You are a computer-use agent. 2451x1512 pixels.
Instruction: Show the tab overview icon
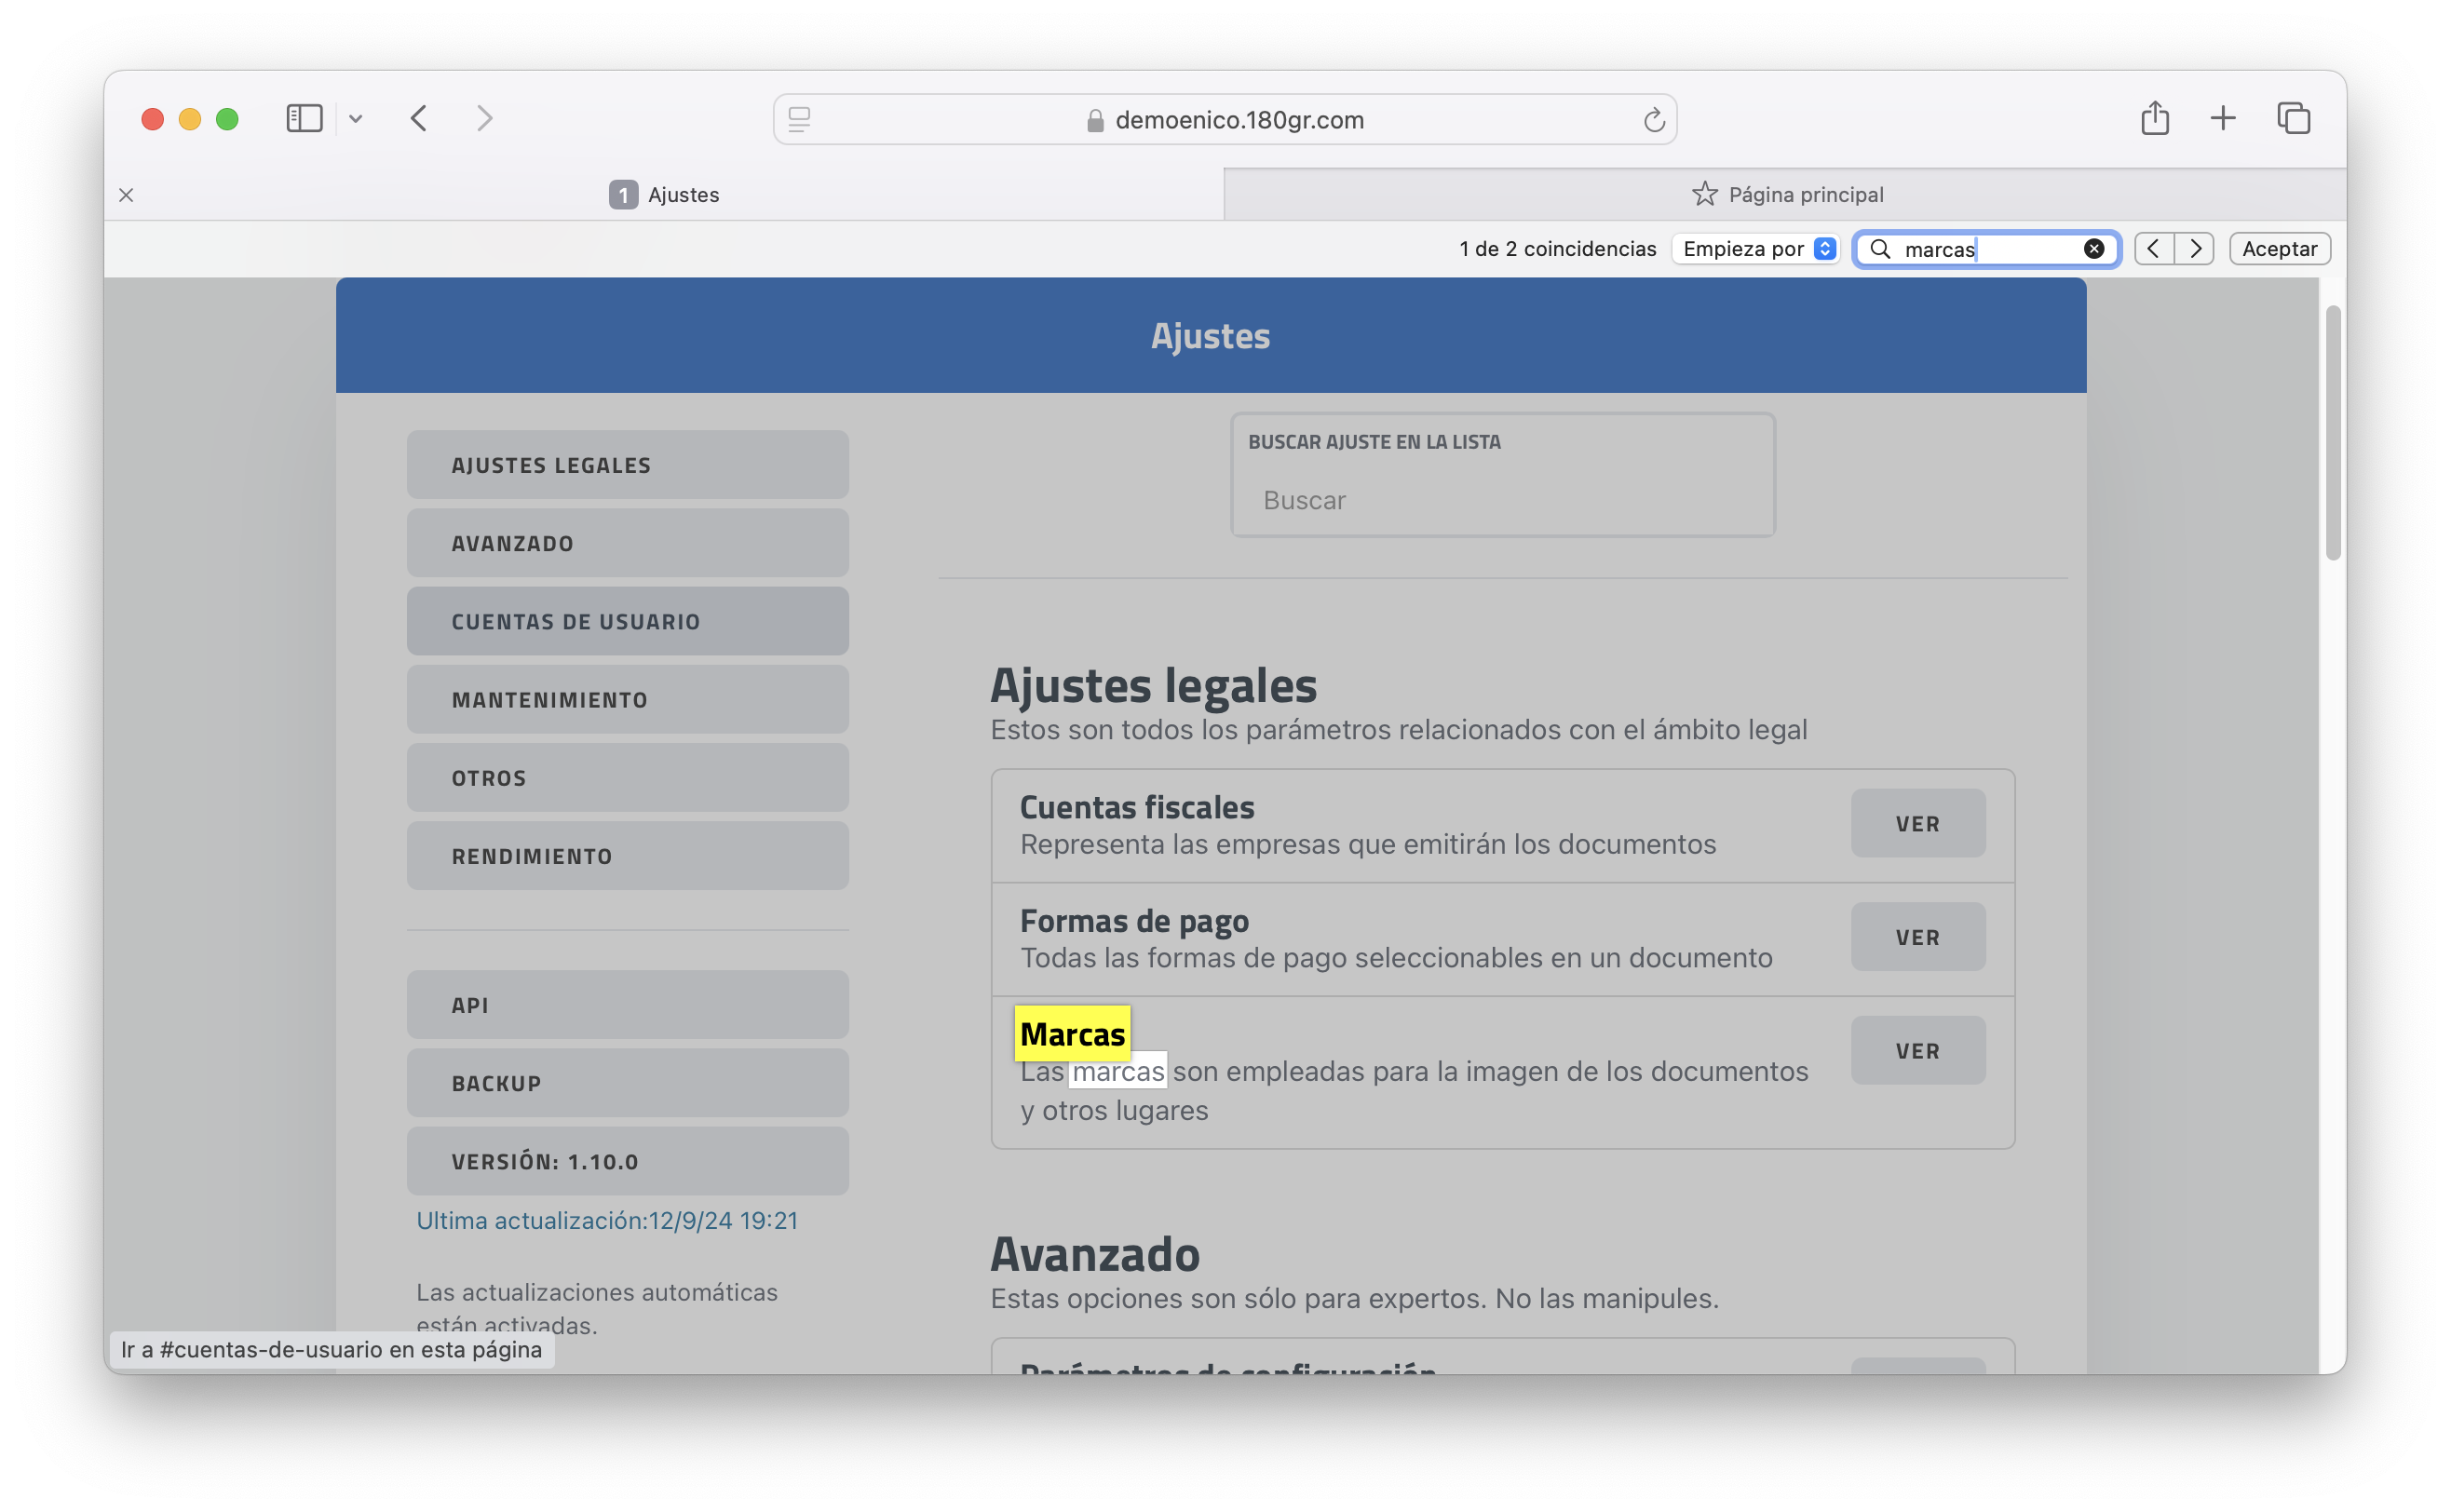click(x=2293, y=119)
